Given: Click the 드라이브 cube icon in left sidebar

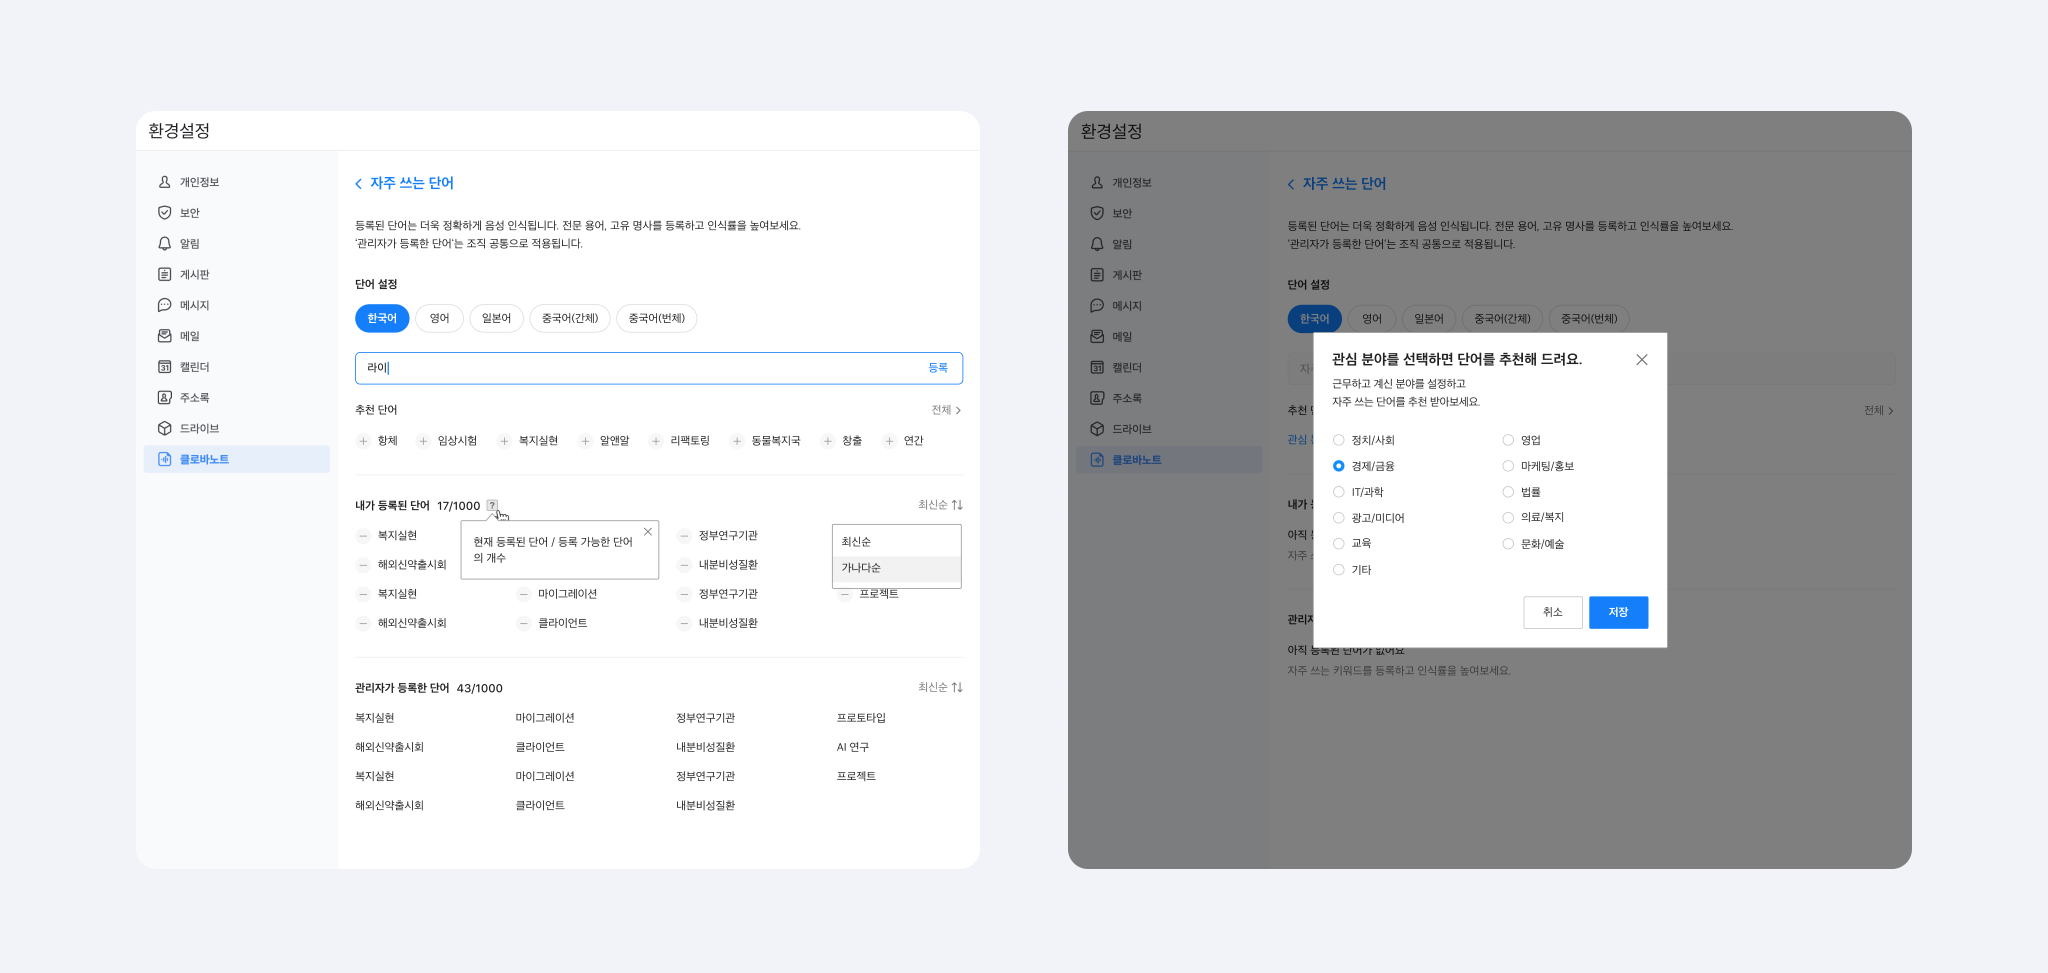Looking at the screenshot, I should tap(165, 429).
